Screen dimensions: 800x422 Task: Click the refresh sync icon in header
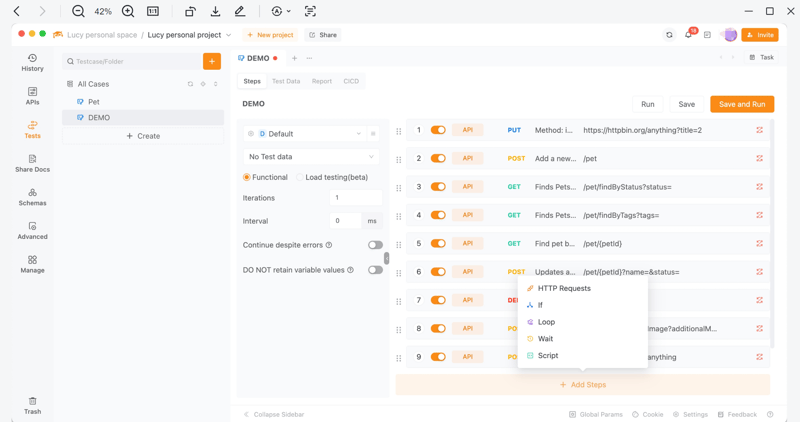point(669,35)
